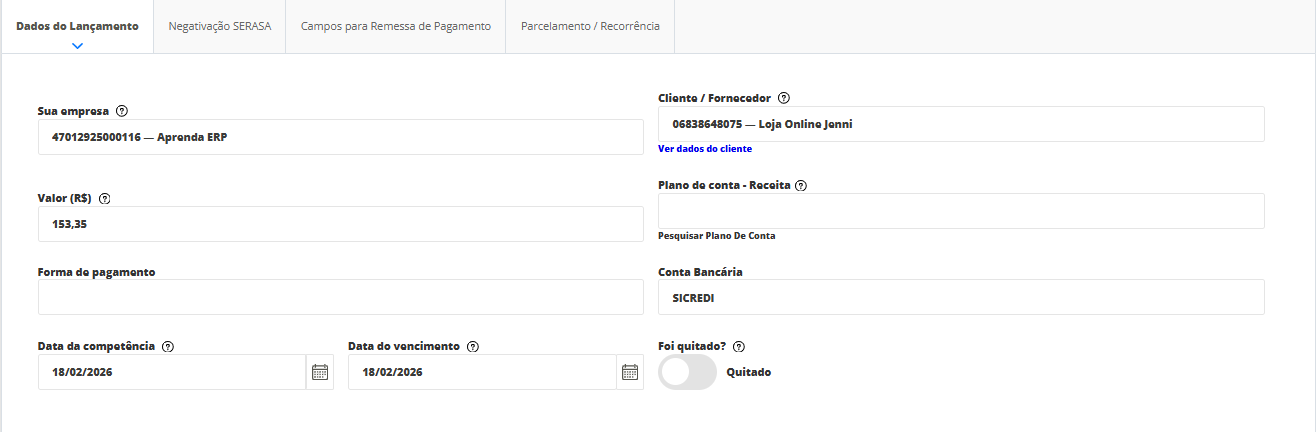Go to Parcelamento / Recorrência tab

pos(590,26)
